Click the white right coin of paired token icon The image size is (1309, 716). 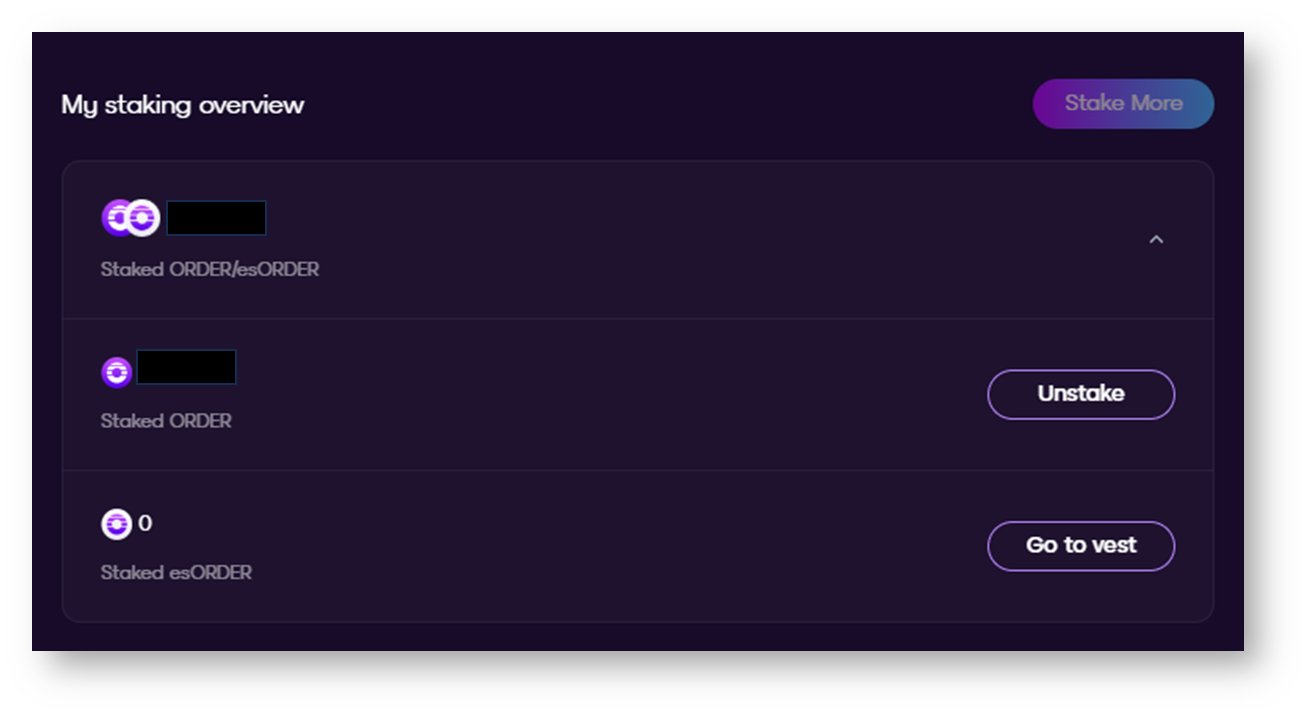143,218
